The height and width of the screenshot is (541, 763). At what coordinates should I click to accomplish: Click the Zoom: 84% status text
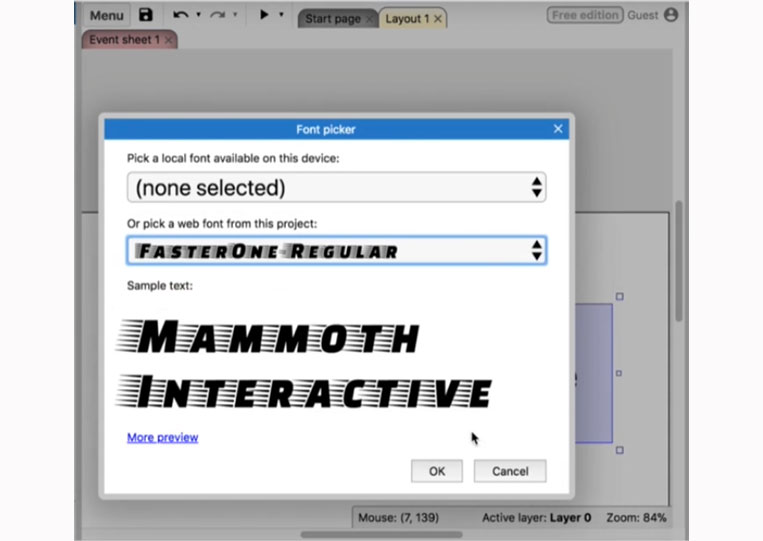[636, 518]
